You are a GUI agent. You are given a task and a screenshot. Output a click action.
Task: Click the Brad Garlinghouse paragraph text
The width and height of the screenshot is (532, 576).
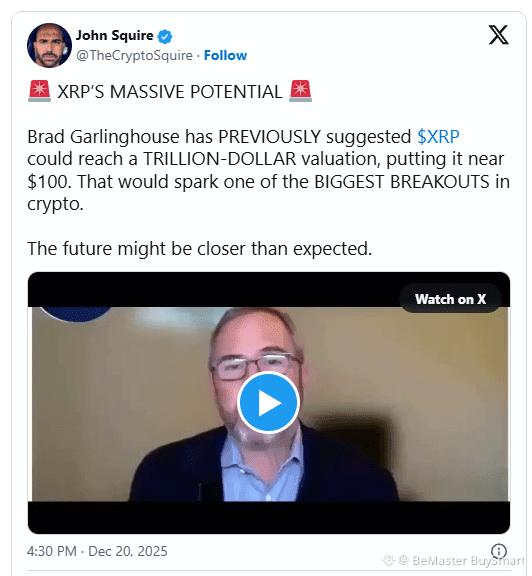coord(269,170)
